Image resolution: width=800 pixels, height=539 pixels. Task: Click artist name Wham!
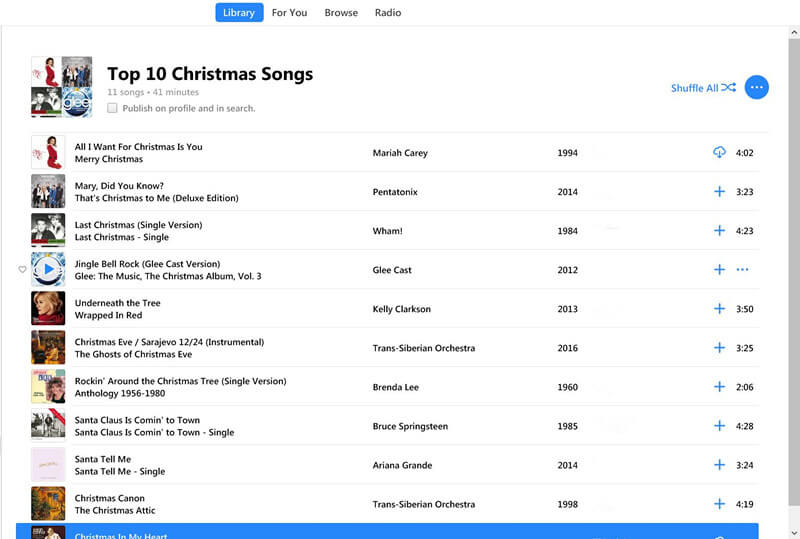387,231
